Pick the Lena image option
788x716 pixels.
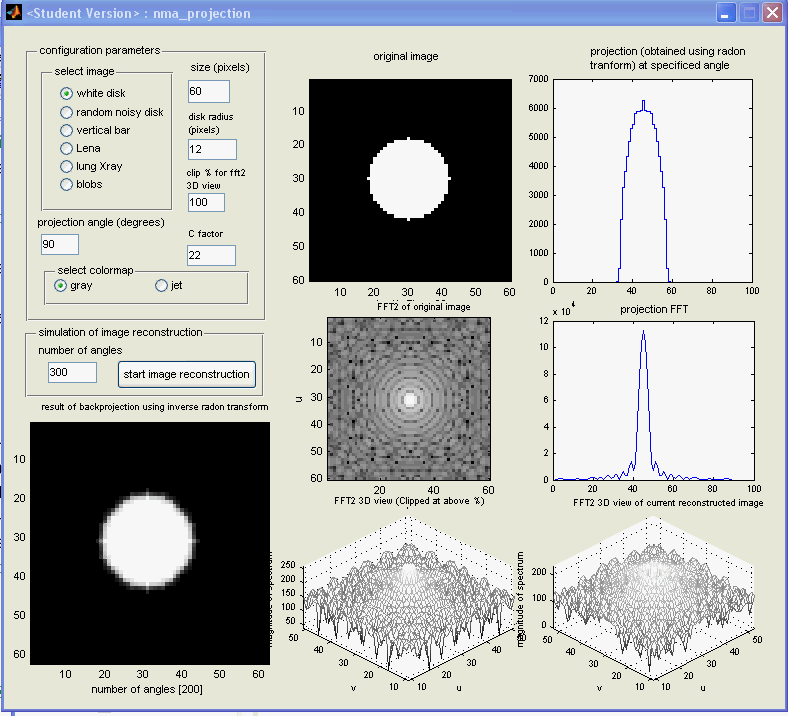pyautogui.click(x=67, y=148)
